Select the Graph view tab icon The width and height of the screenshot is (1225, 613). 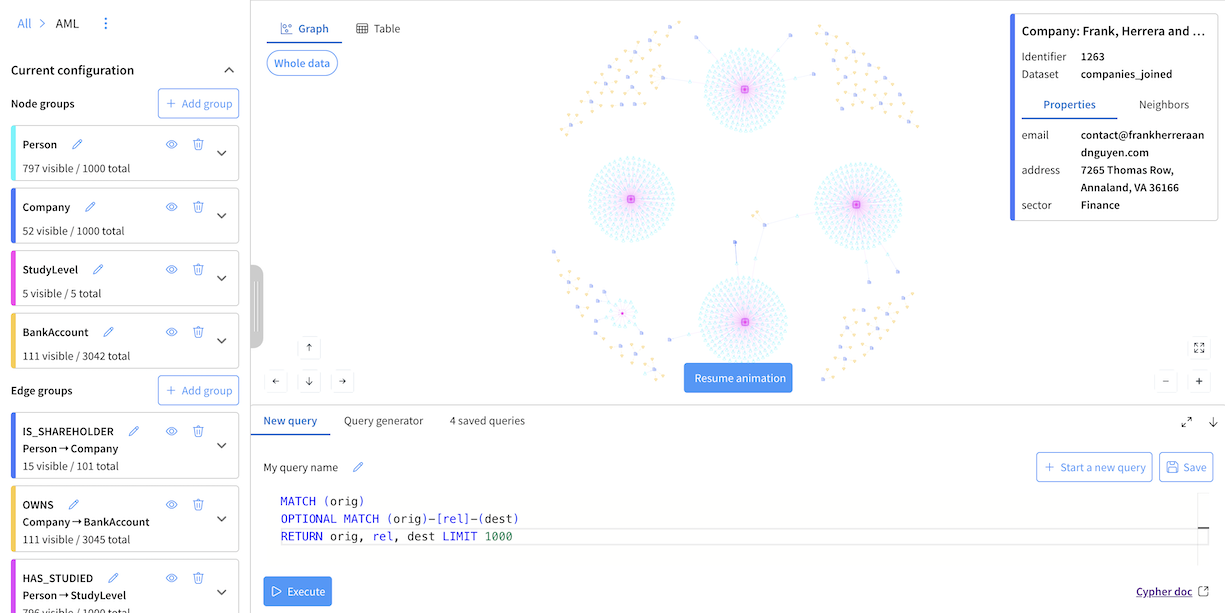[285, 28]
